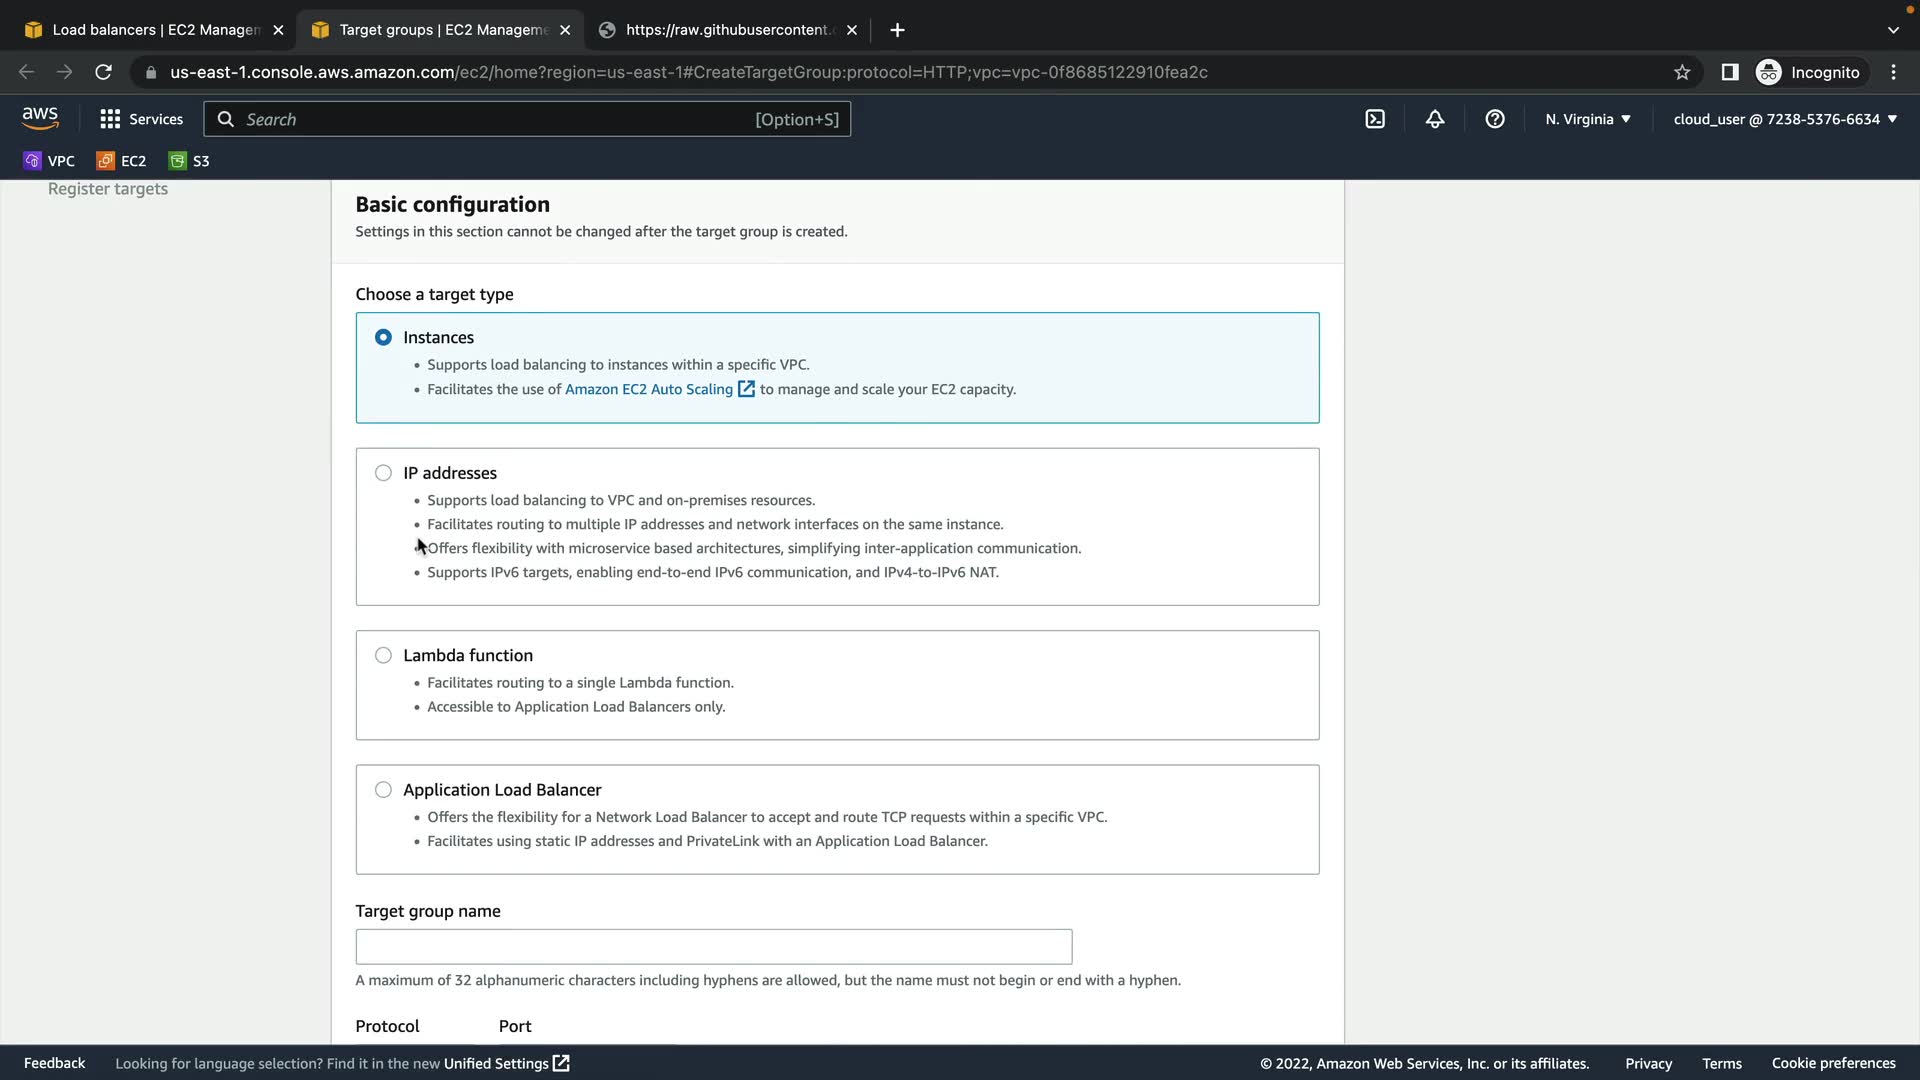
Task: Click the Target group name field
Action: click(713, 947)
